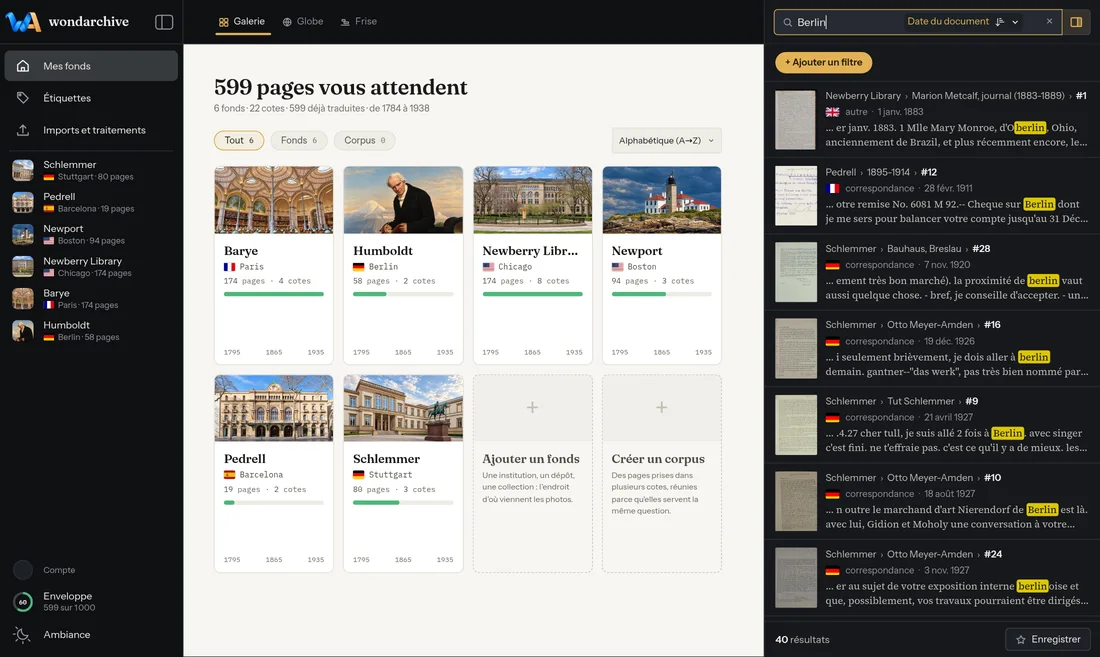Open the Enveloppe usage ring icon
The width and height of the screenshot is (1100, 657).
tap(22, 602)
